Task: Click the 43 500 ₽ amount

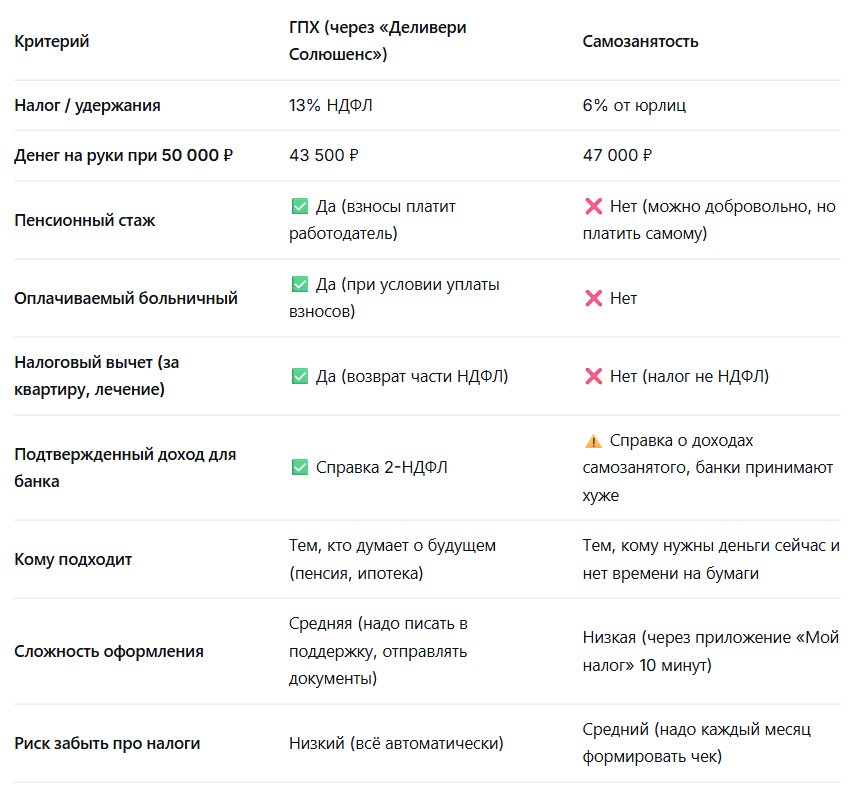Action: pyautogui.click(x=324, y=155)
